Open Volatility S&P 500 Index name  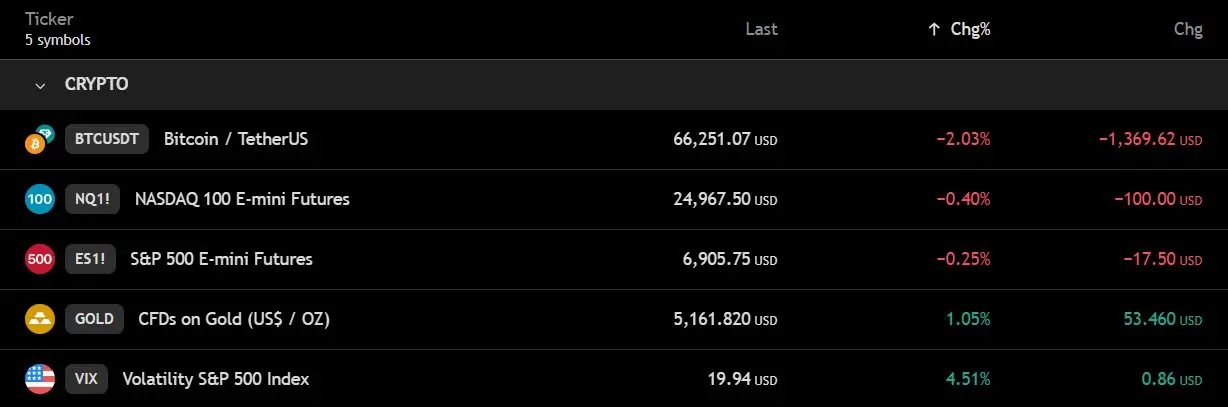[x=216, y=379]
